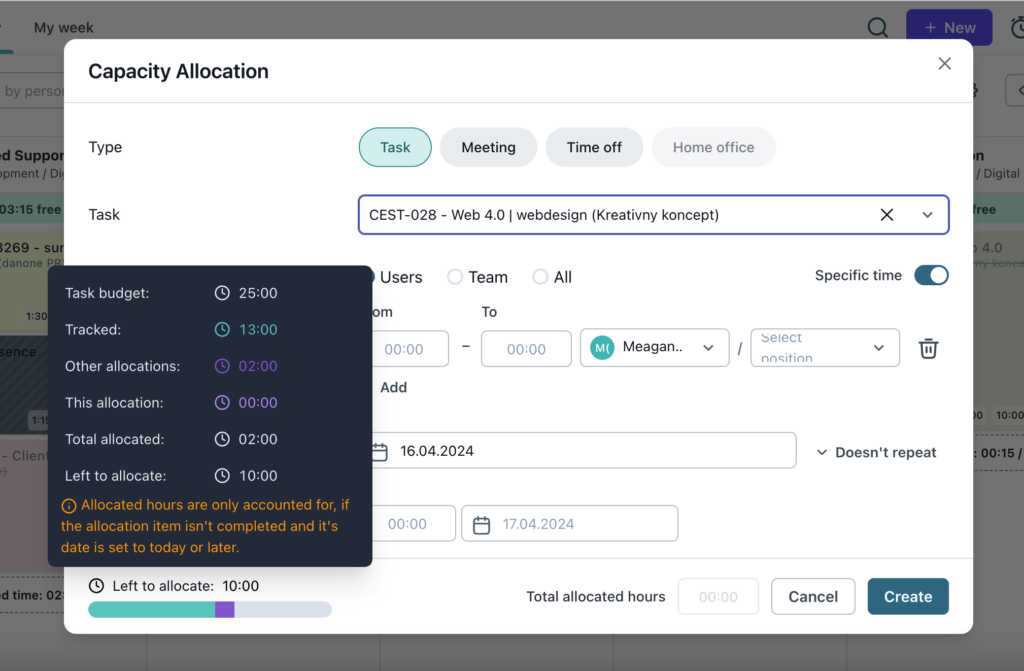Click the Left to allocate progress bar

tap(210, 610)
